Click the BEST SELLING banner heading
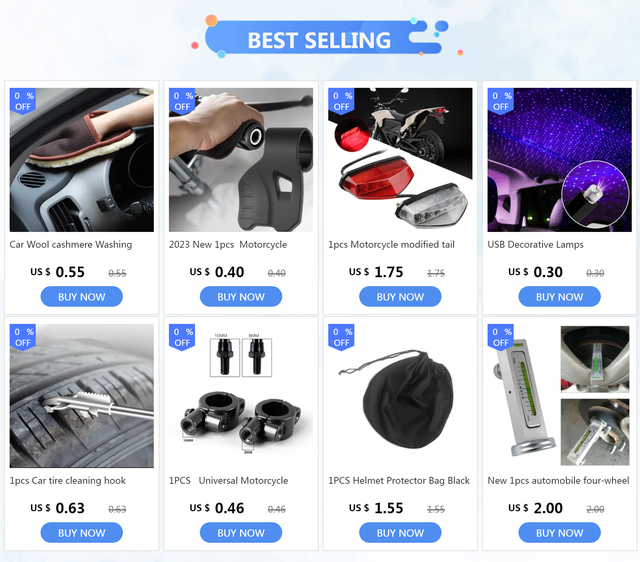The width and height of the screenshot is (640, 562). click(320, 40)
